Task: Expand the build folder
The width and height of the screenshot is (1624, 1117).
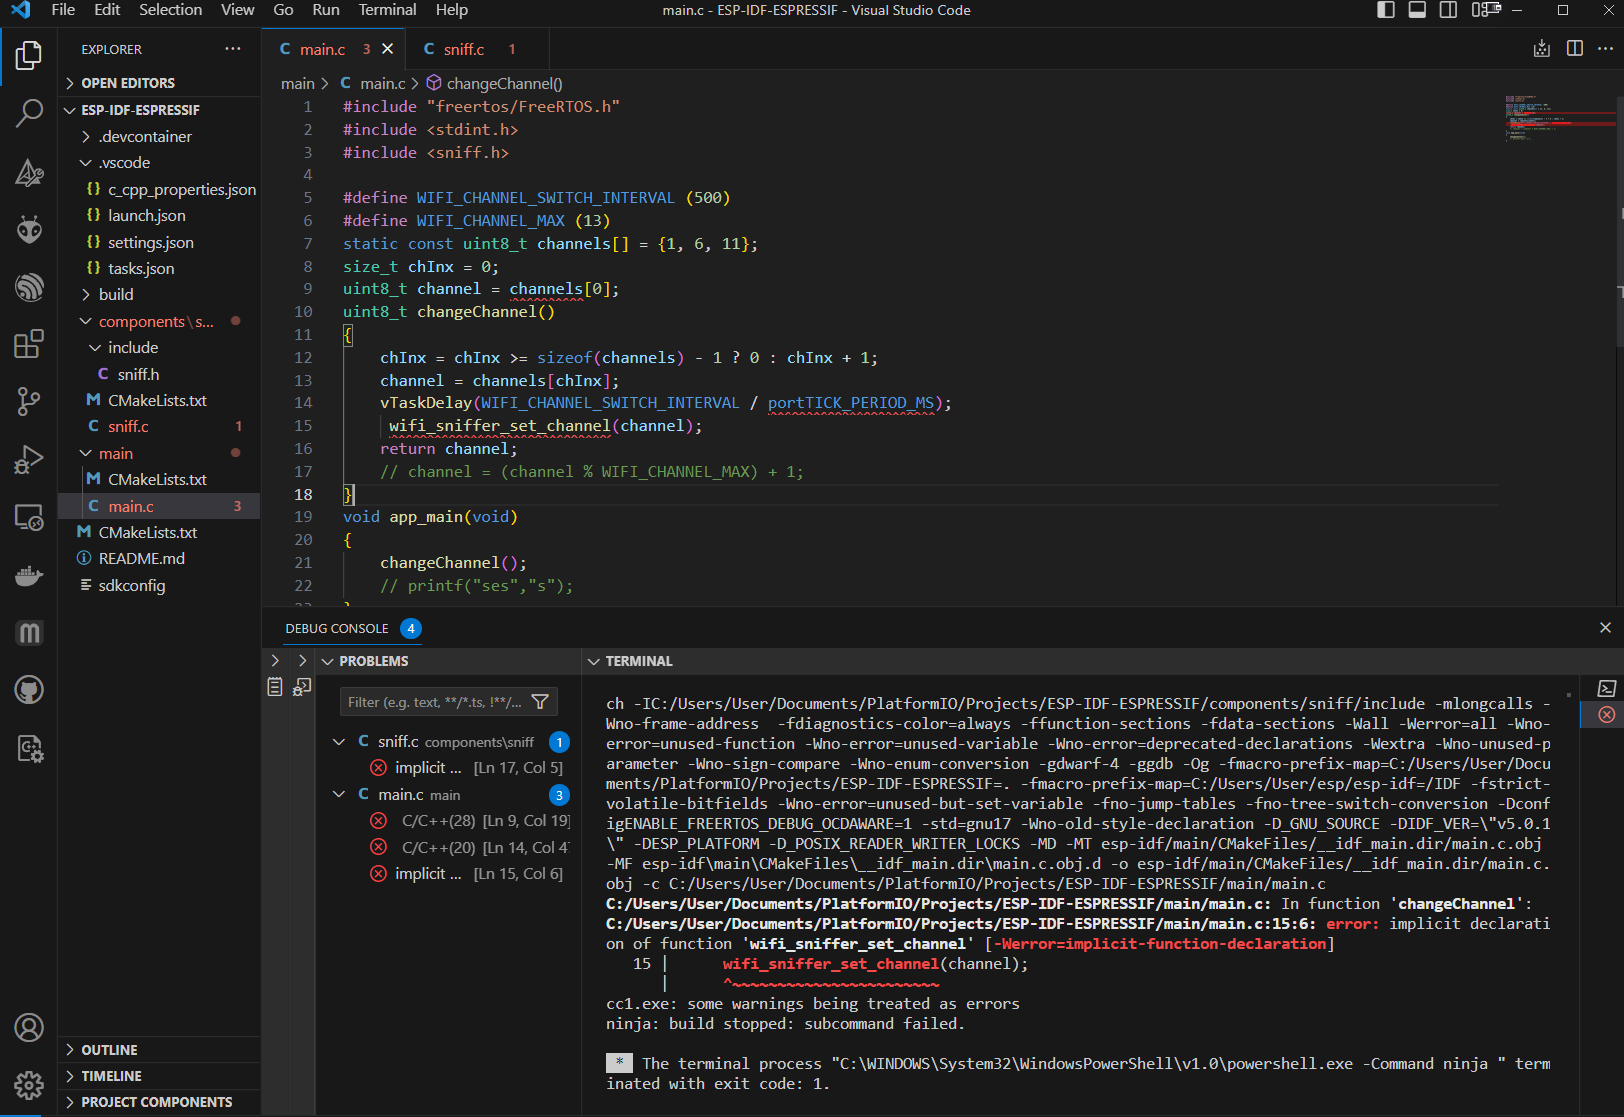Action: [x=160, y=295]
